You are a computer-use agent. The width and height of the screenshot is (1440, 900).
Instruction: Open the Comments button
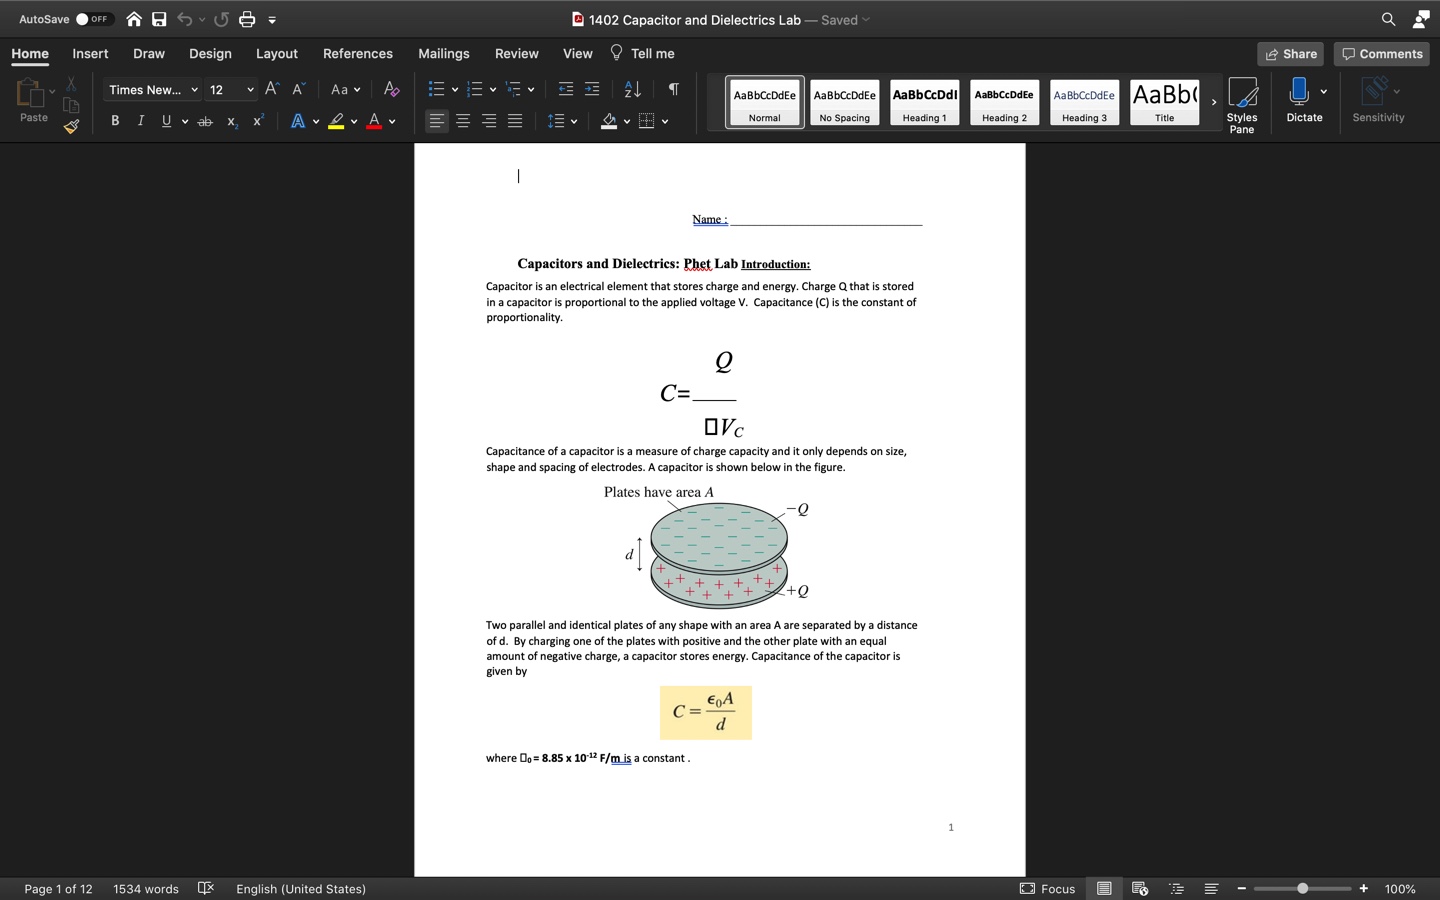point(1381,54)
